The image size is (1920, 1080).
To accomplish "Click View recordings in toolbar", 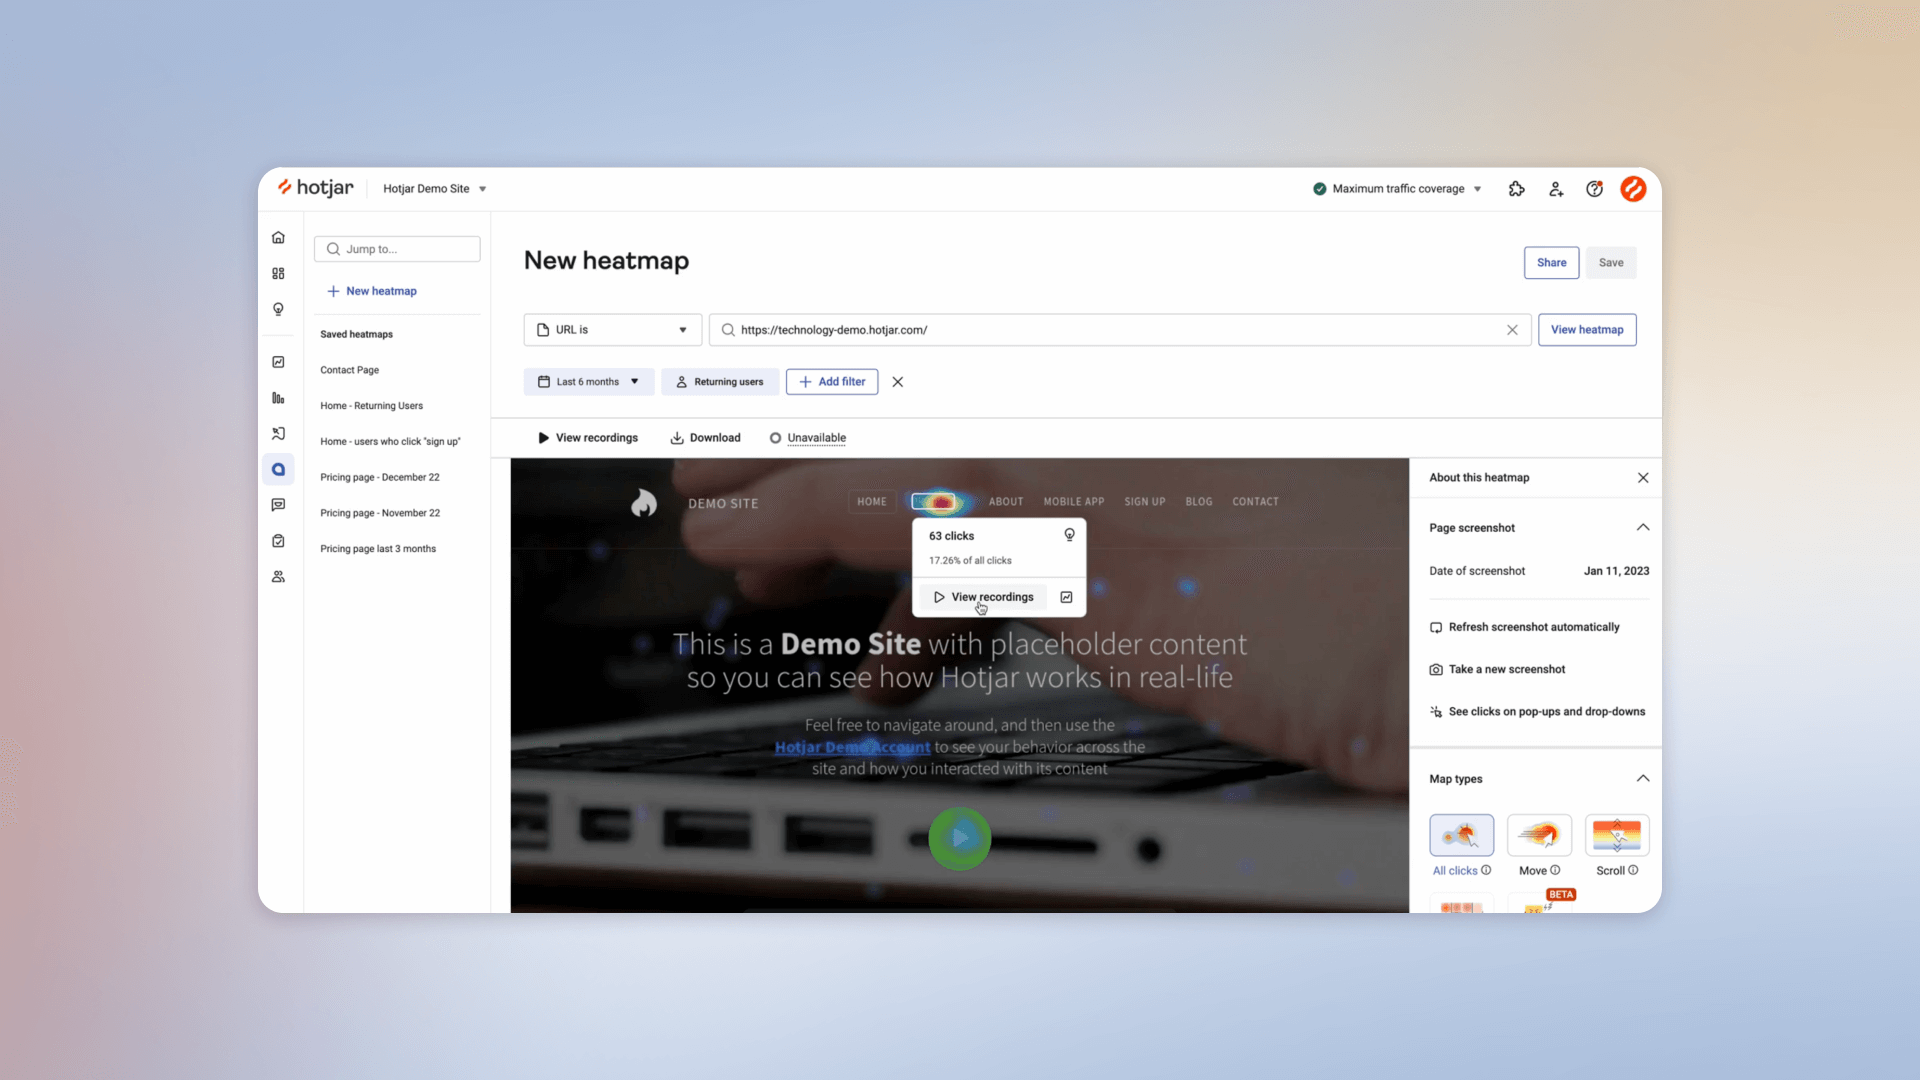I will pos(588,438).
